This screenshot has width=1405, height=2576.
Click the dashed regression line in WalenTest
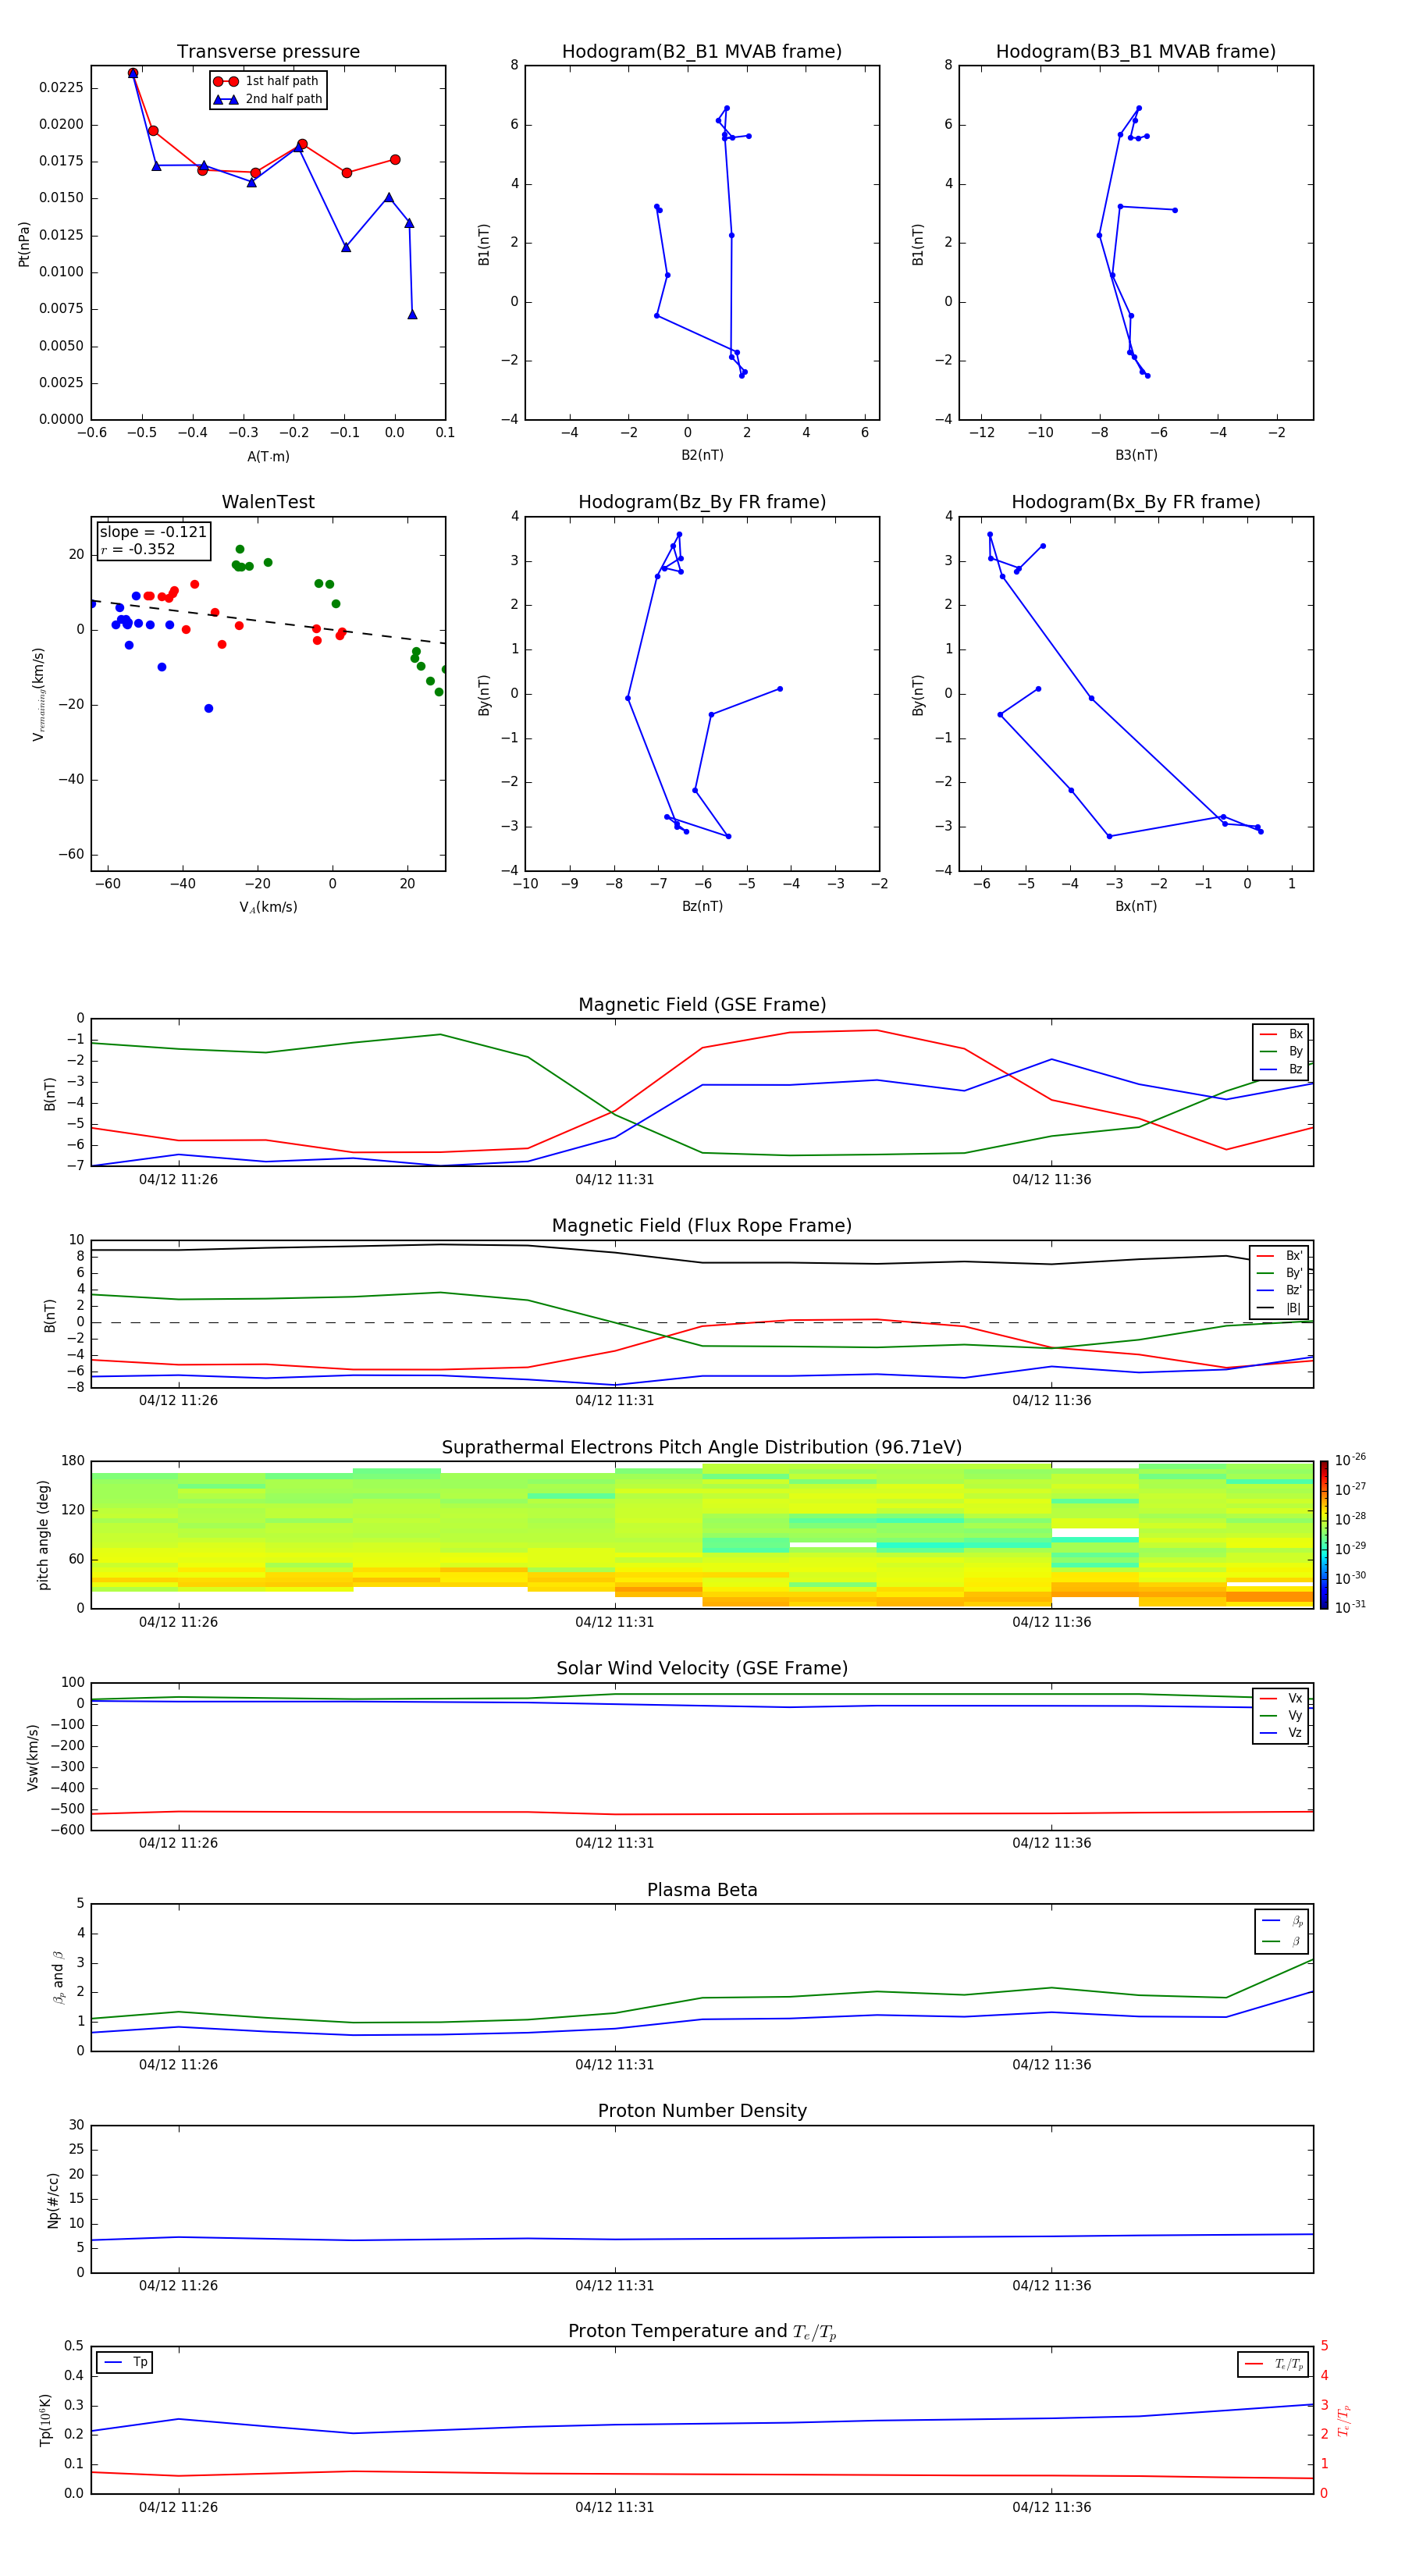(x=267, y=621)
